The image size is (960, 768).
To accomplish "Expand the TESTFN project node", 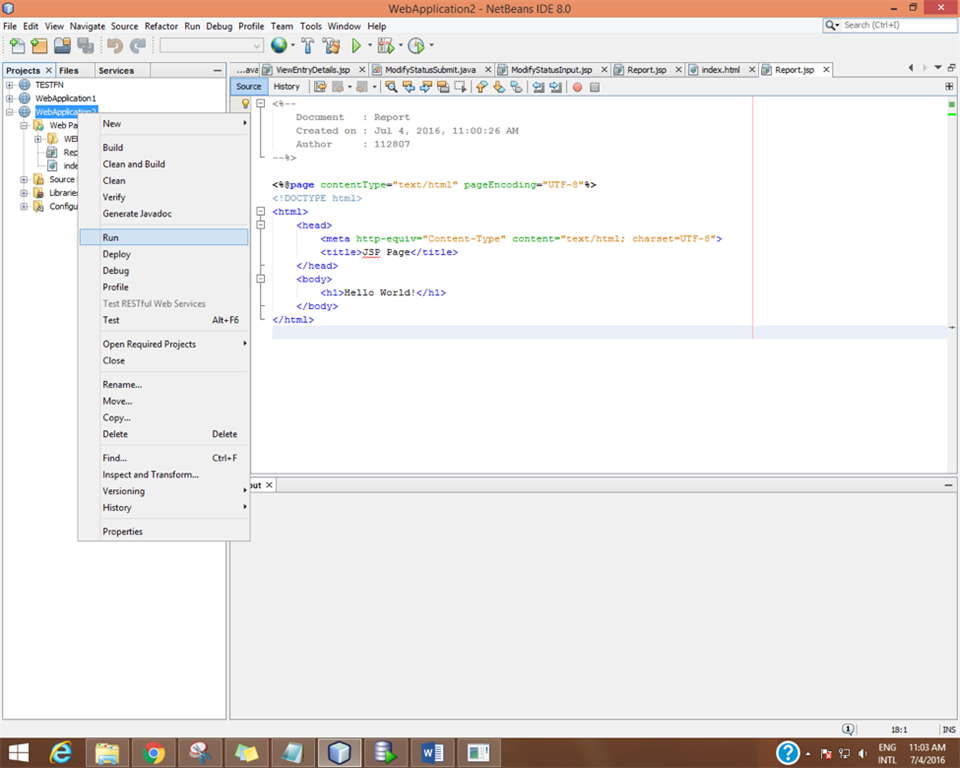I will (10, 85).
